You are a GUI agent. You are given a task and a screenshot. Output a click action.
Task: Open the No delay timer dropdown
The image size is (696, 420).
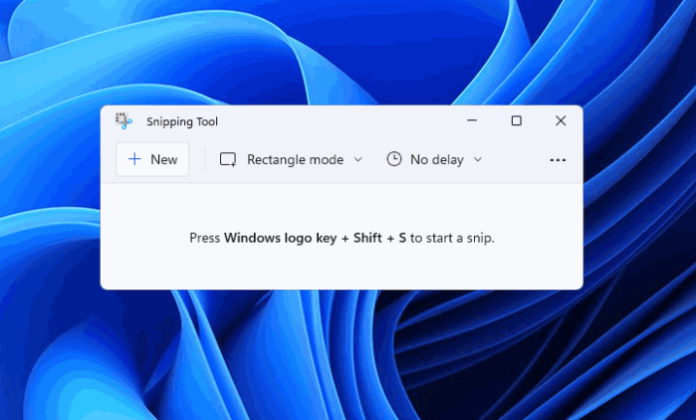(436, 159)
